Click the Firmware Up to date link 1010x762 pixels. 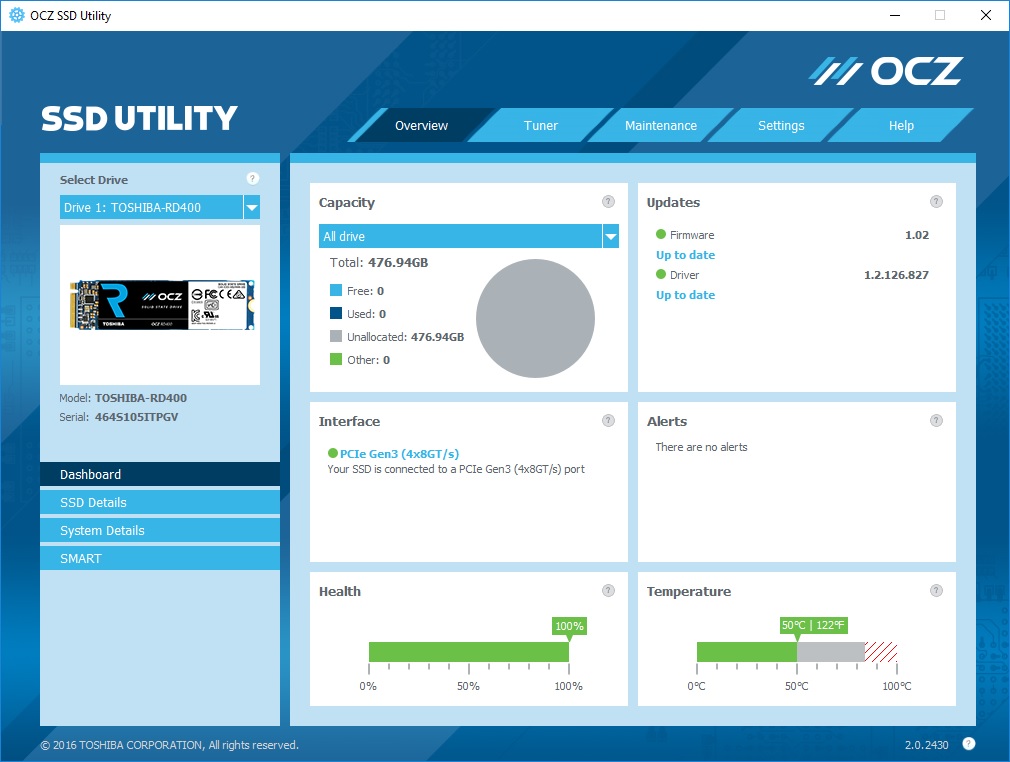click(685, 255)
